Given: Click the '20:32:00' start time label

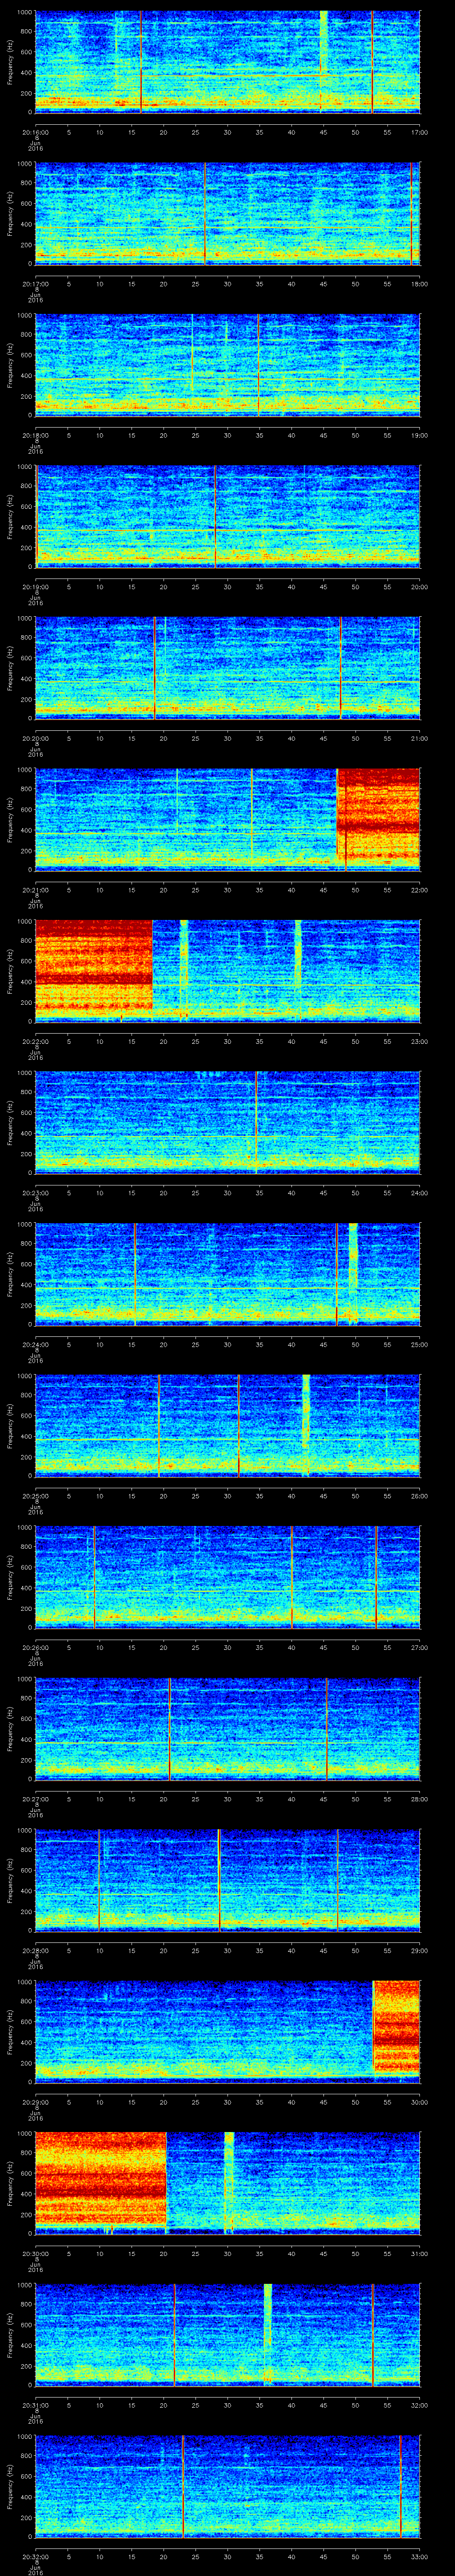Looking at the screenshot, I should point(35,2556).
